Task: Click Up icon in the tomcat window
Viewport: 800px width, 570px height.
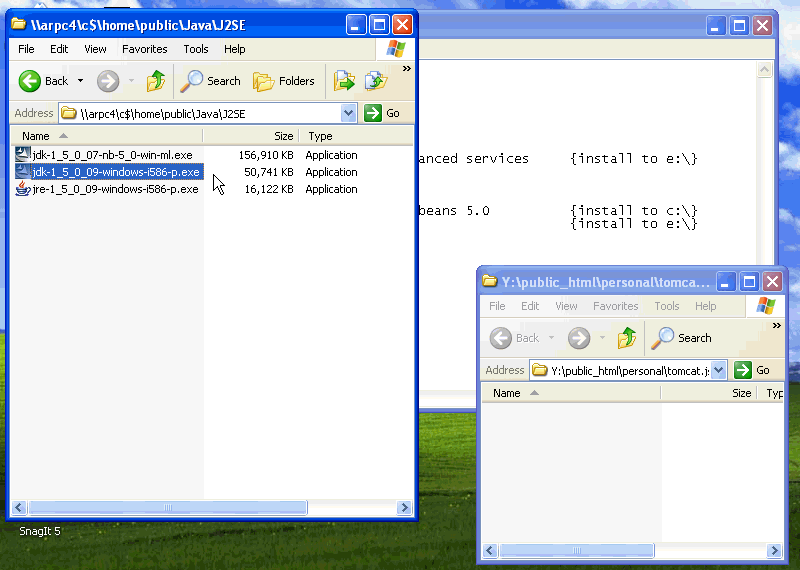Action: tap(627, 338)
